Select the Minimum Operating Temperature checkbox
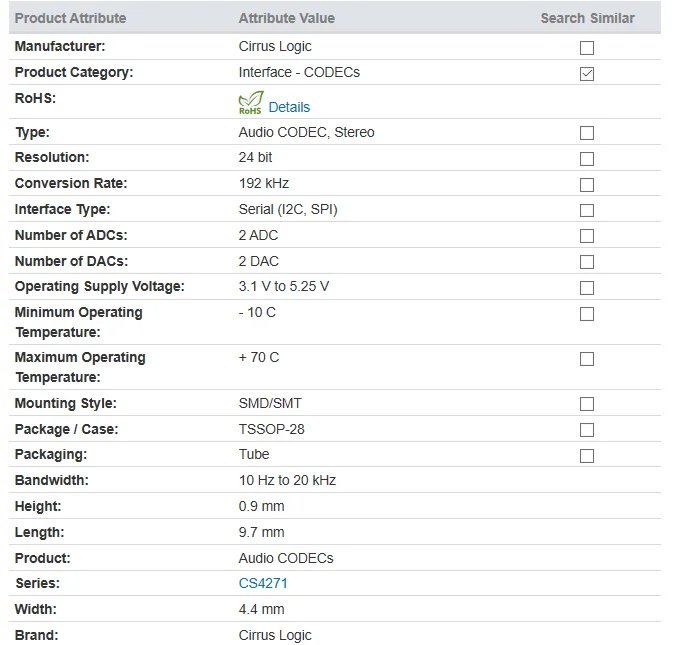 [x=587, y=314]
